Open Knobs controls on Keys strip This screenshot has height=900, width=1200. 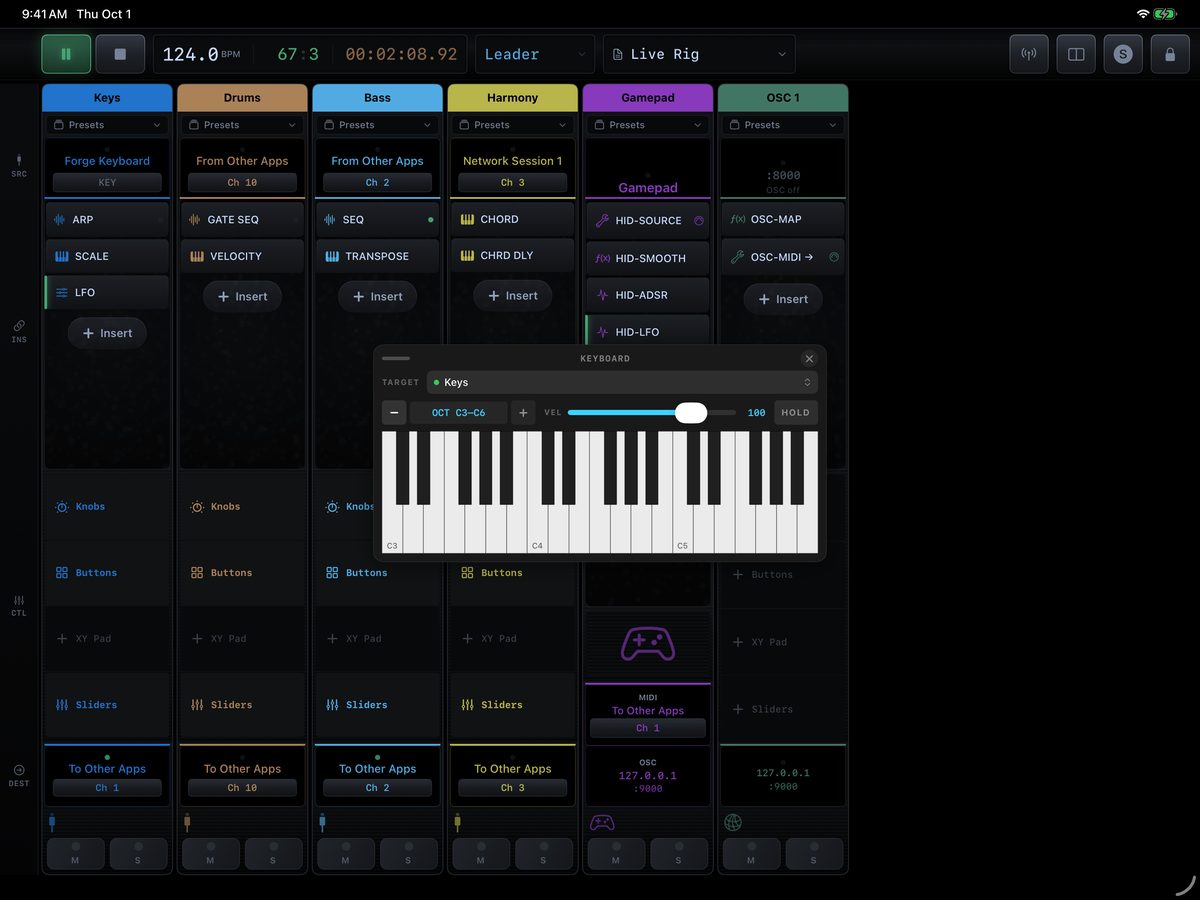click(107, 507)
